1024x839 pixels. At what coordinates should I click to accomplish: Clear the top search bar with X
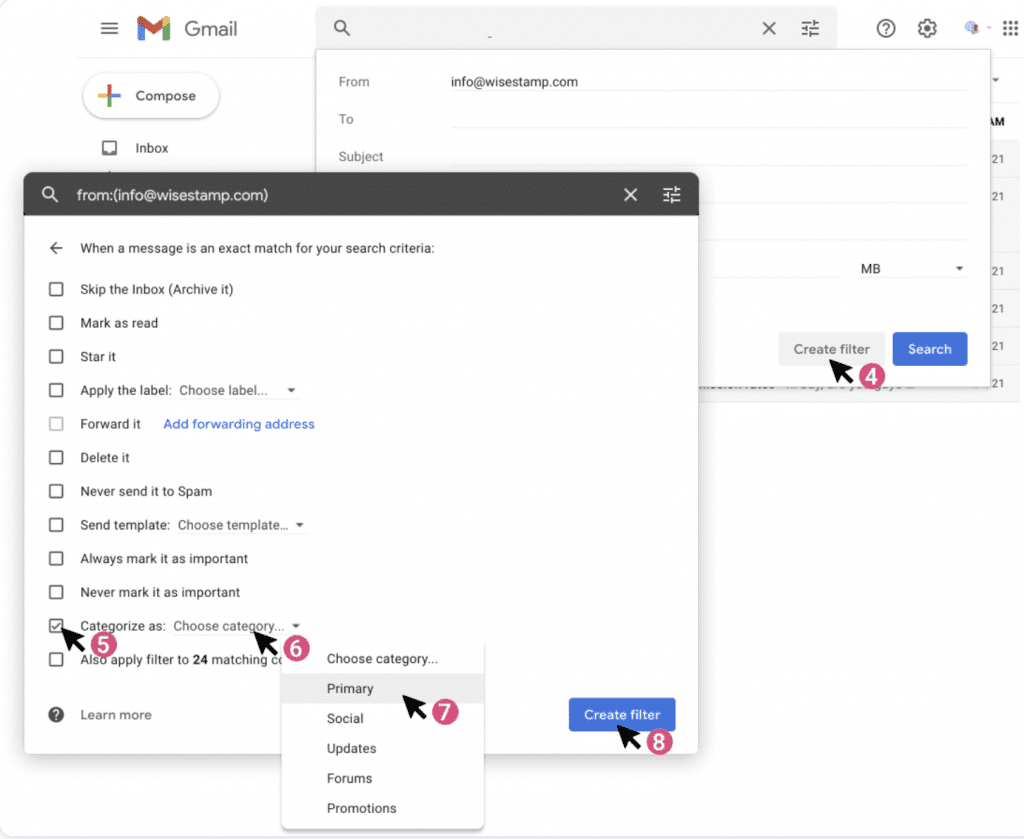tap(769, 28)
